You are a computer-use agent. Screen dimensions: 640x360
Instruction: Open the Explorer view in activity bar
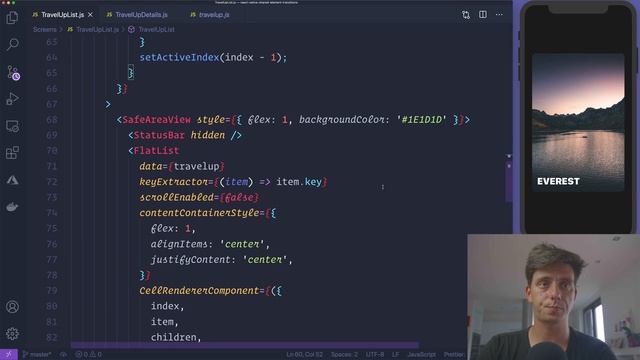coord(12,18)
